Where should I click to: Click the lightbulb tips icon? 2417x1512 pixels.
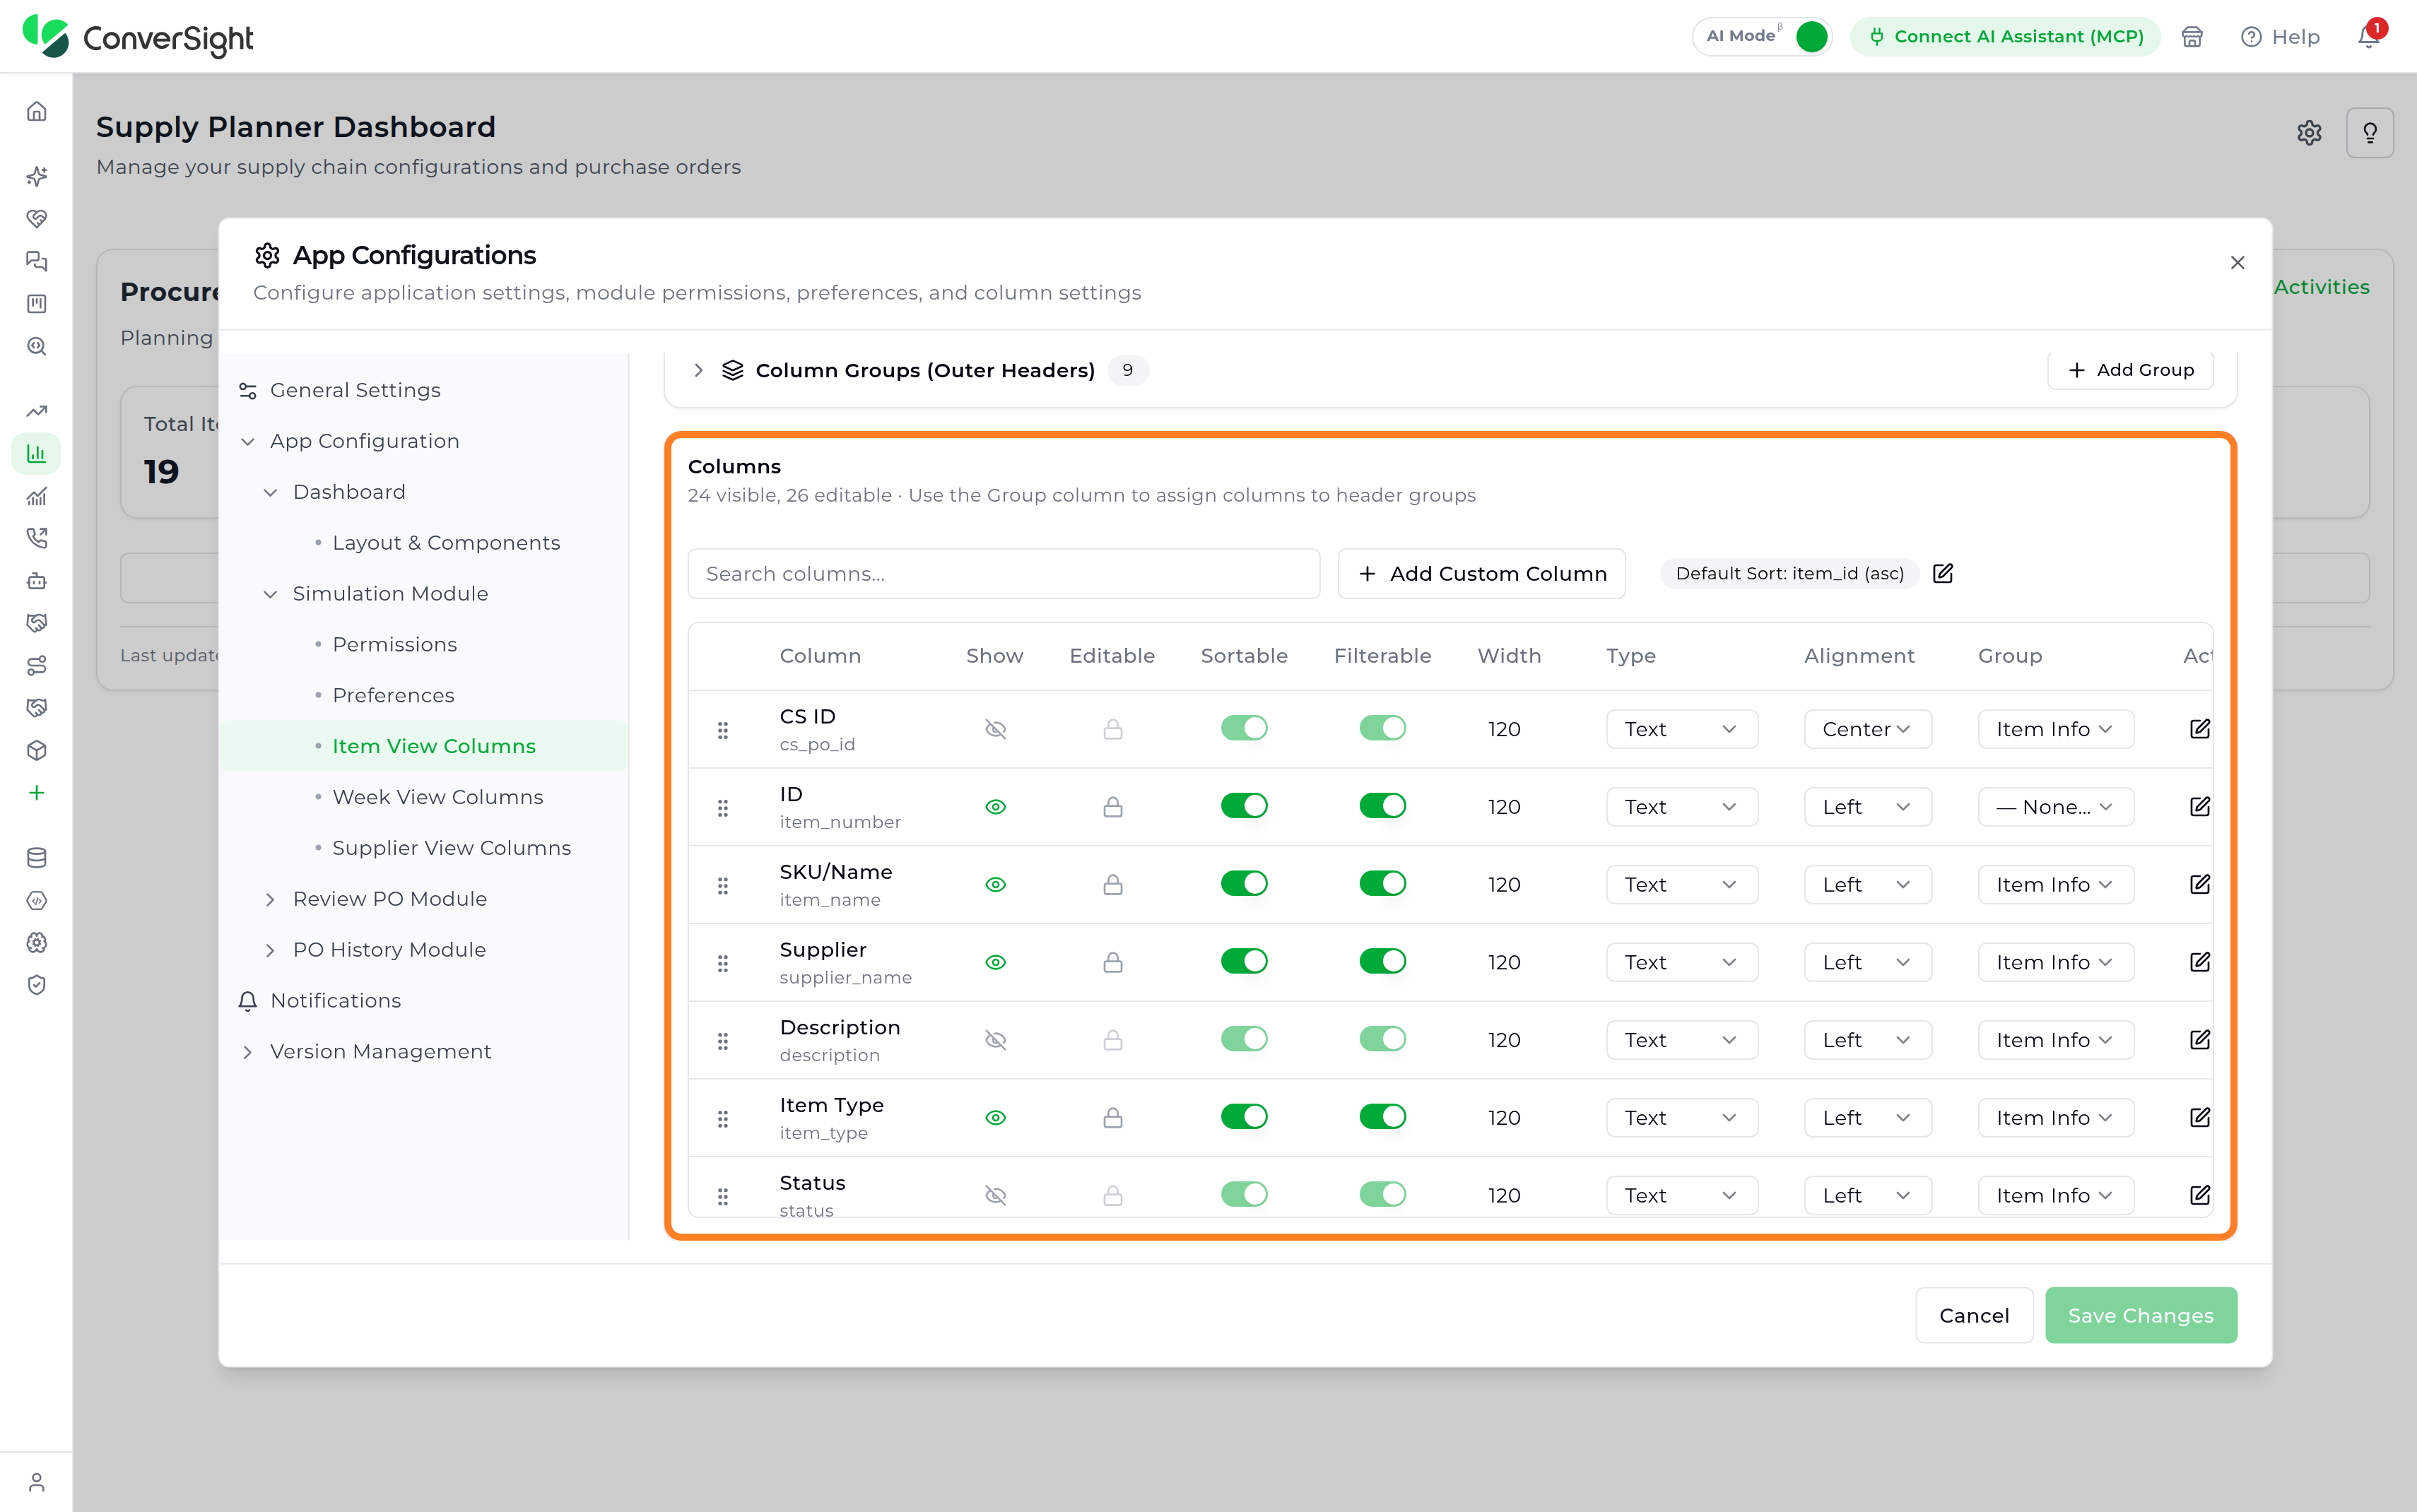(x=2370, y=133)
